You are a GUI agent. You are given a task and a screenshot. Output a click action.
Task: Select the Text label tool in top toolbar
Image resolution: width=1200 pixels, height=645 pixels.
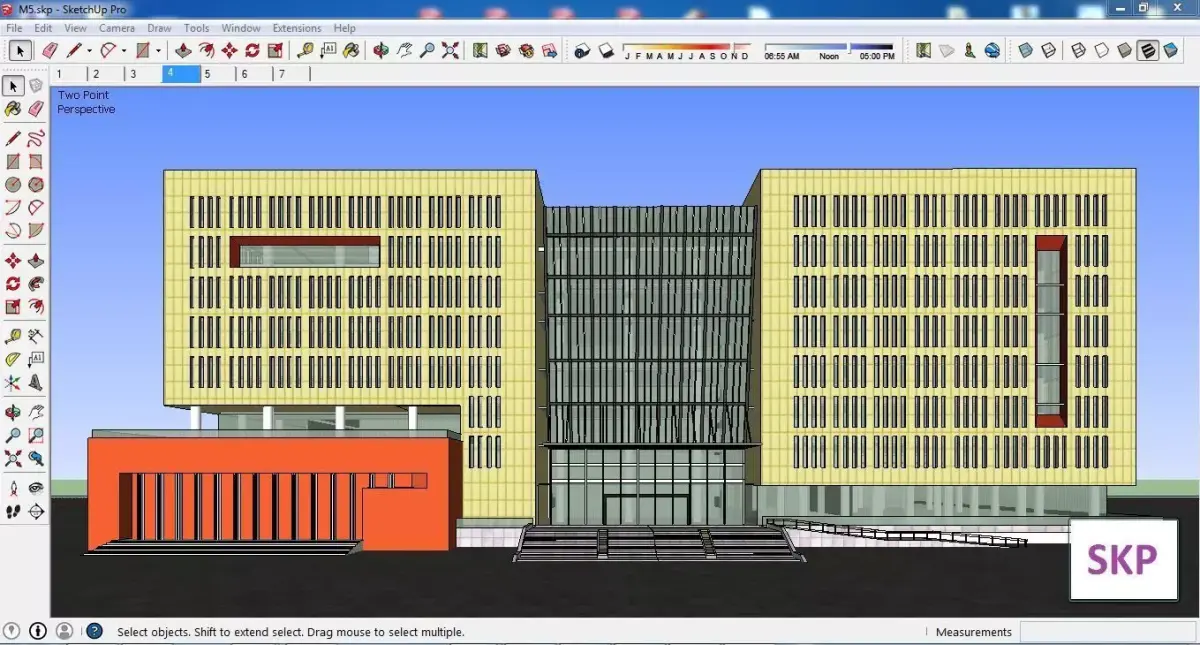(328, 50)
